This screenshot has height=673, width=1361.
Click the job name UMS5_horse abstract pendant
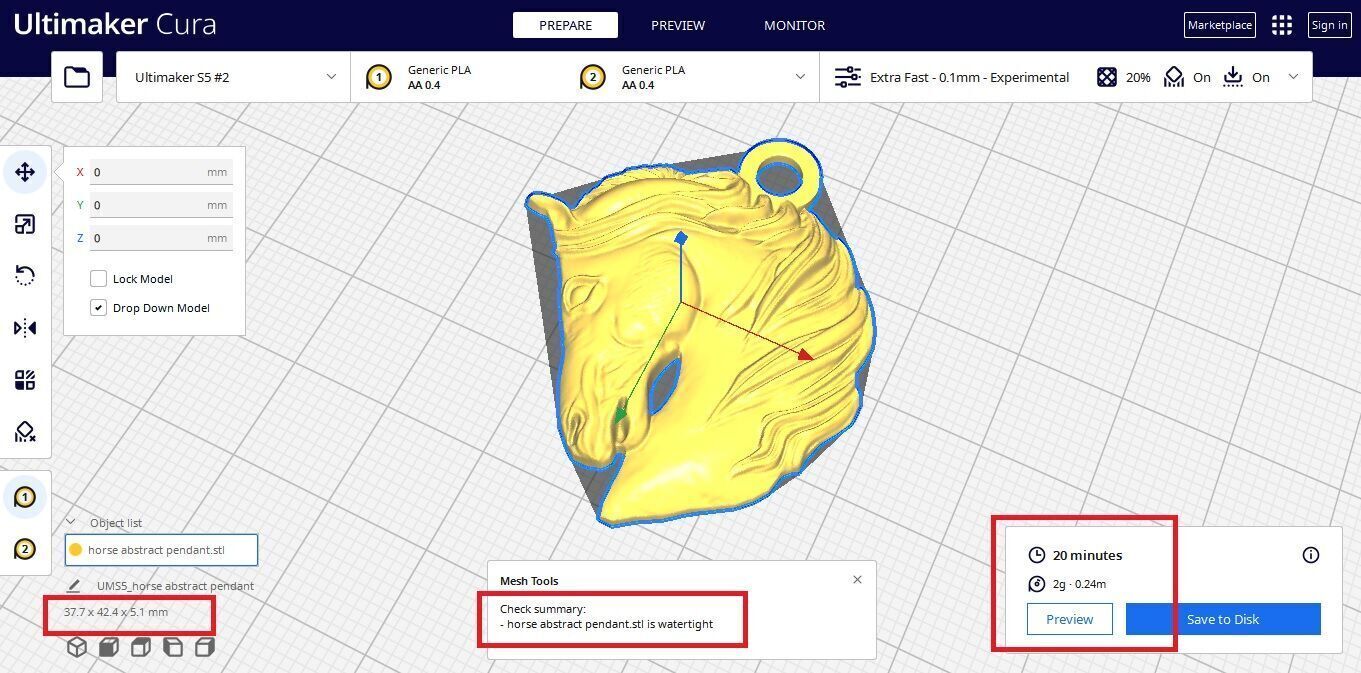pyautogui.click(x=175, y=586)
